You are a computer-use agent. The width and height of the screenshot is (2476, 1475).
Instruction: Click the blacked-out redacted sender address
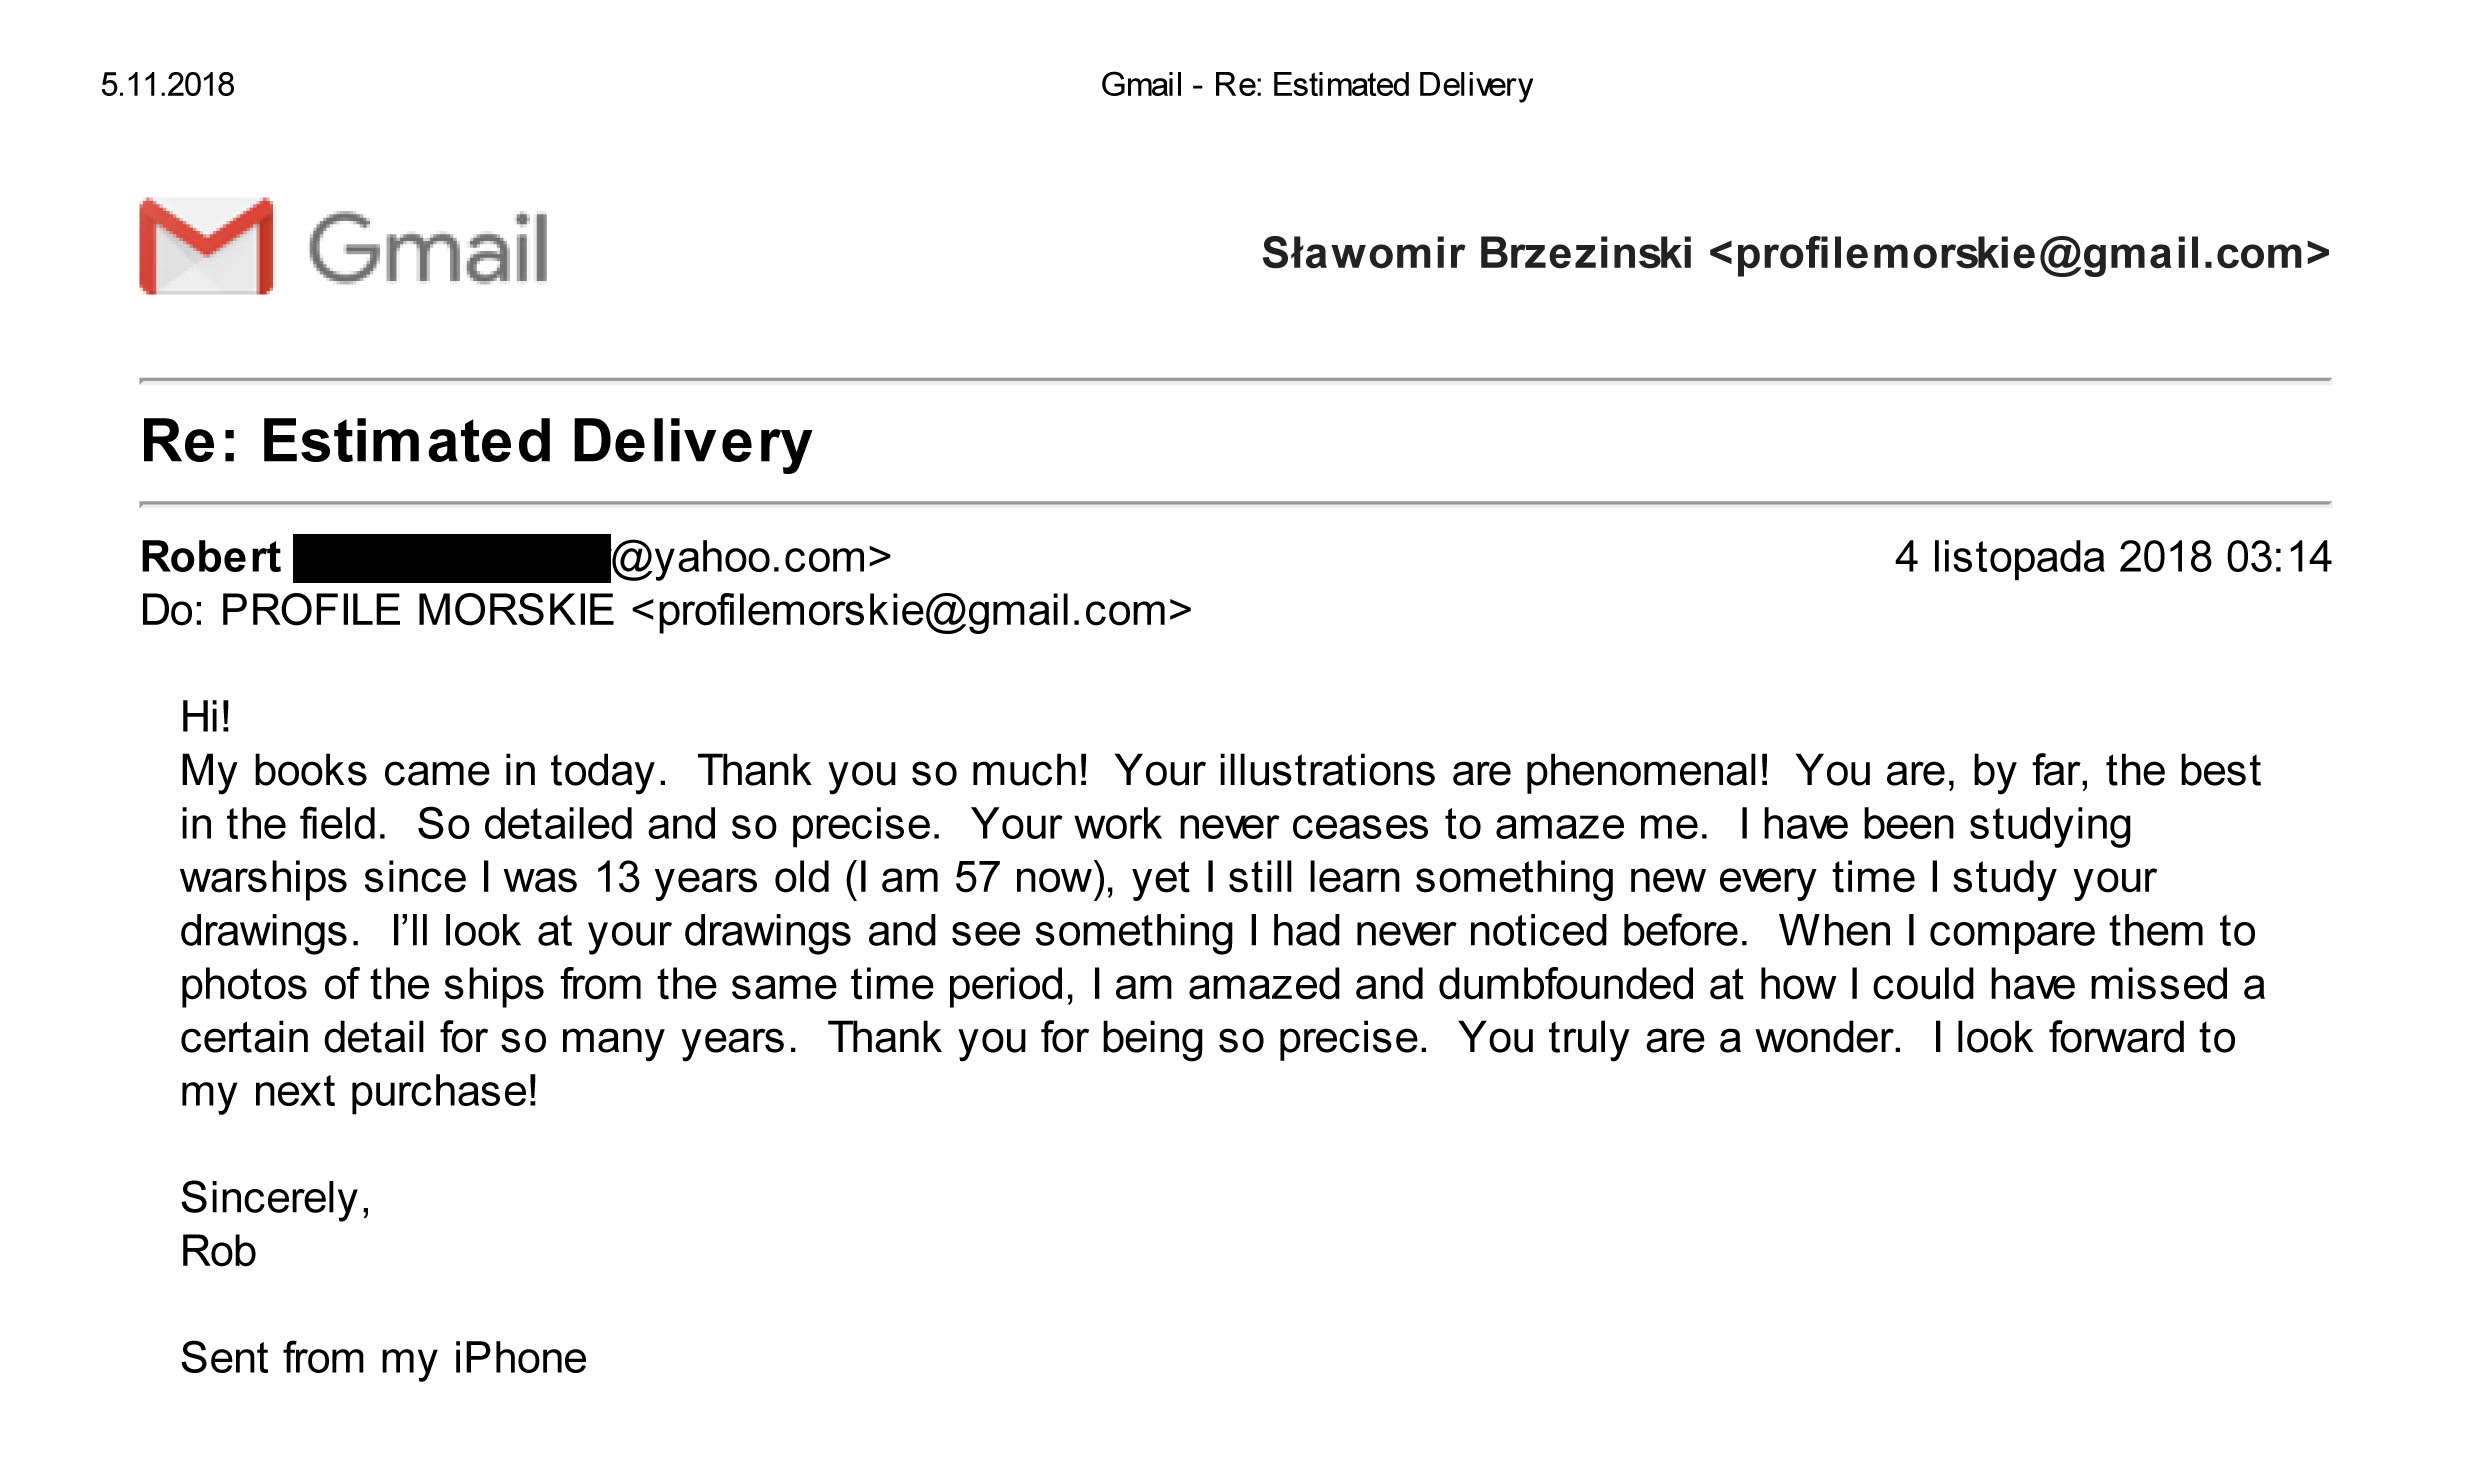pos(451,559)
